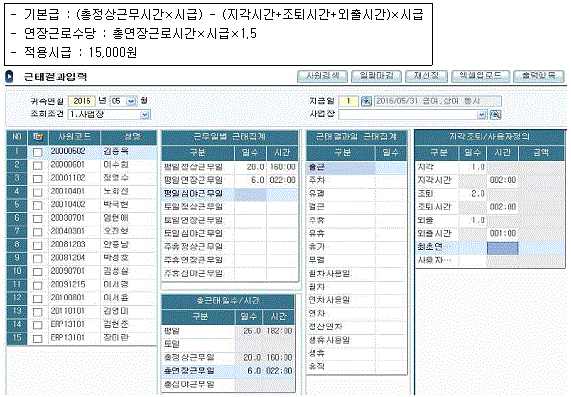Select employee code 20110101 row
This screenshot has height=397, width=571.
coord(82,311)
